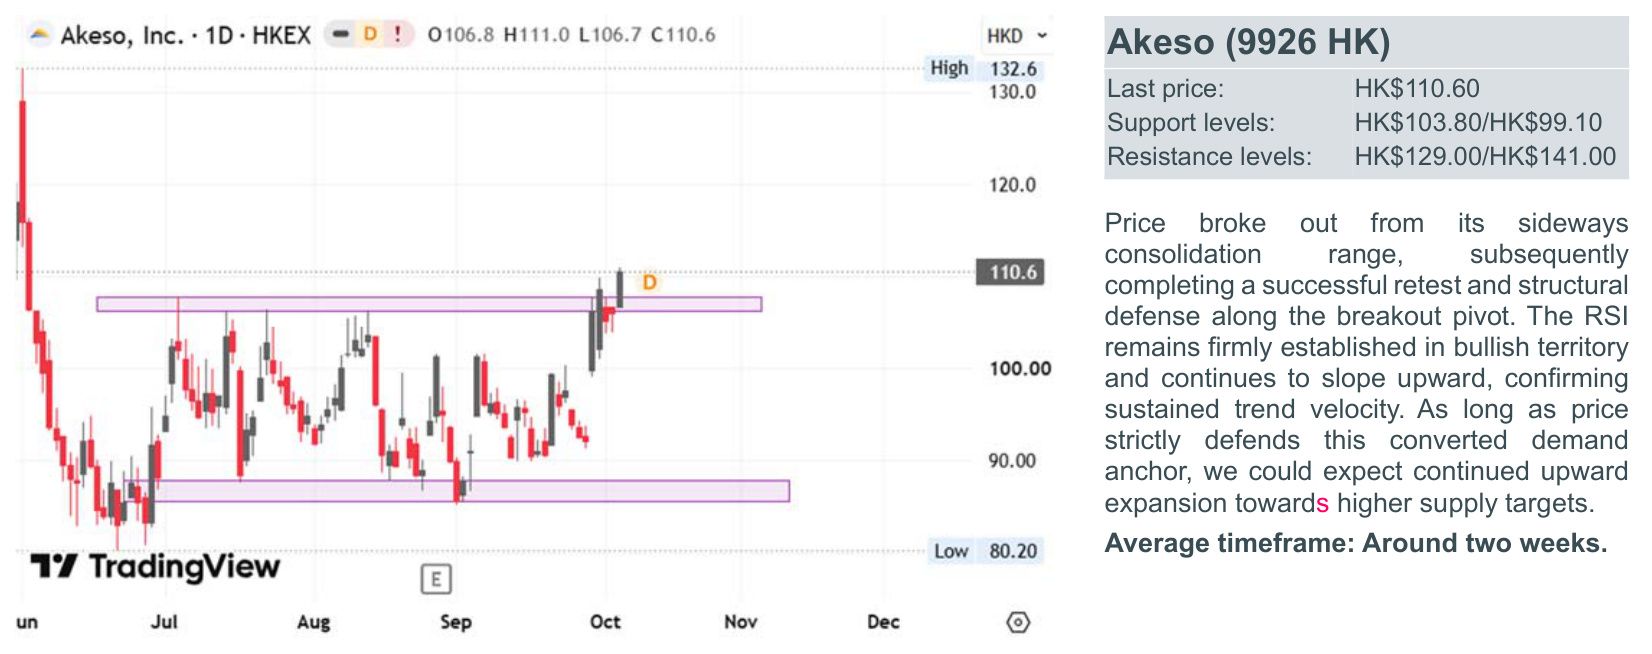
Task: Click the E earnings marker near Sep
Action: [436, 579]
